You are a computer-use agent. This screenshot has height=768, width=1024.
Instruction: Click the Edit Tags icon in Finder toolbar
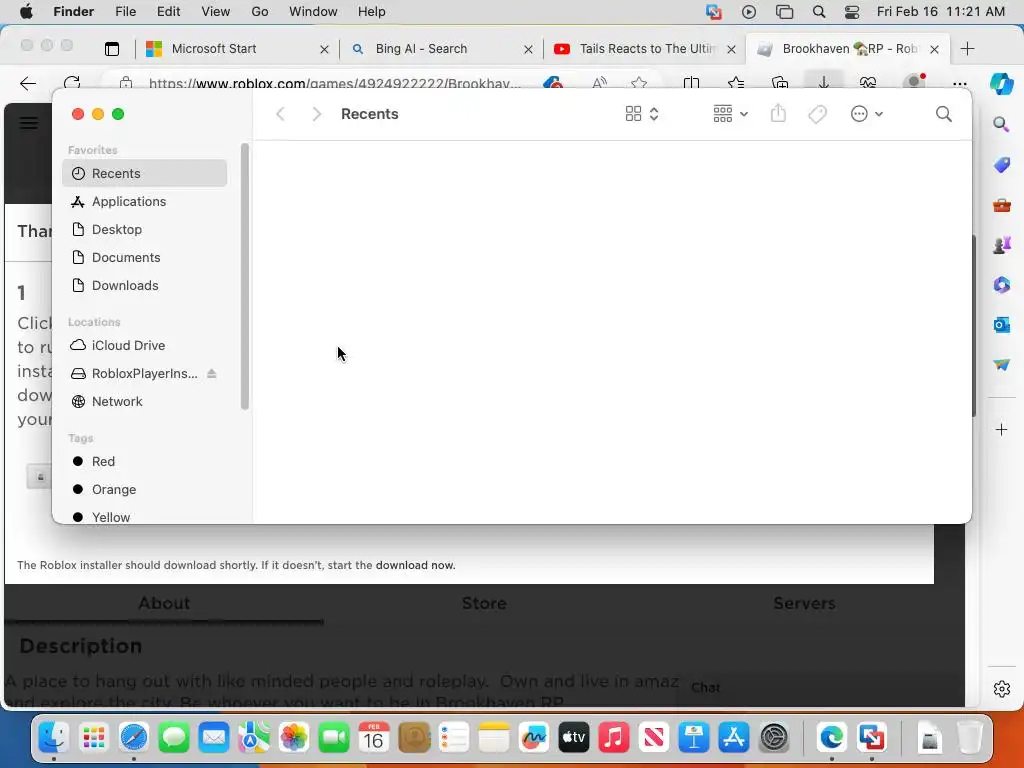tap(817, 114)
